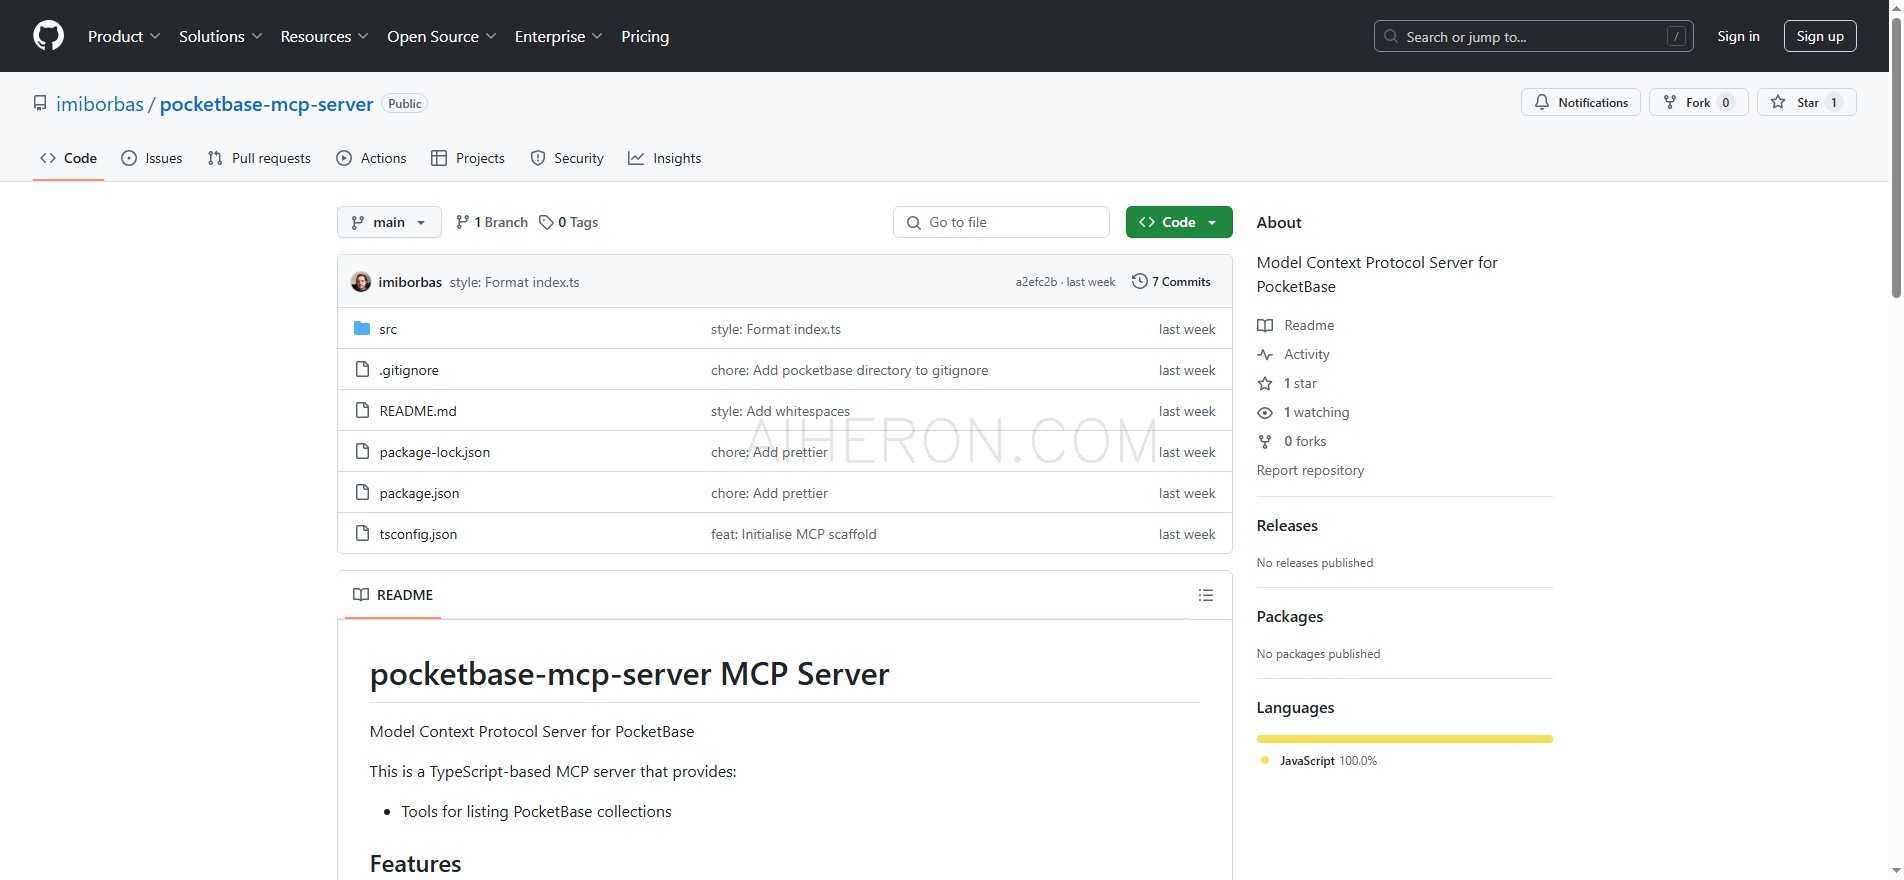Viewport: 1904px width, 880px height.
Task: Open the Activity link
Action: click(1306, 354)
